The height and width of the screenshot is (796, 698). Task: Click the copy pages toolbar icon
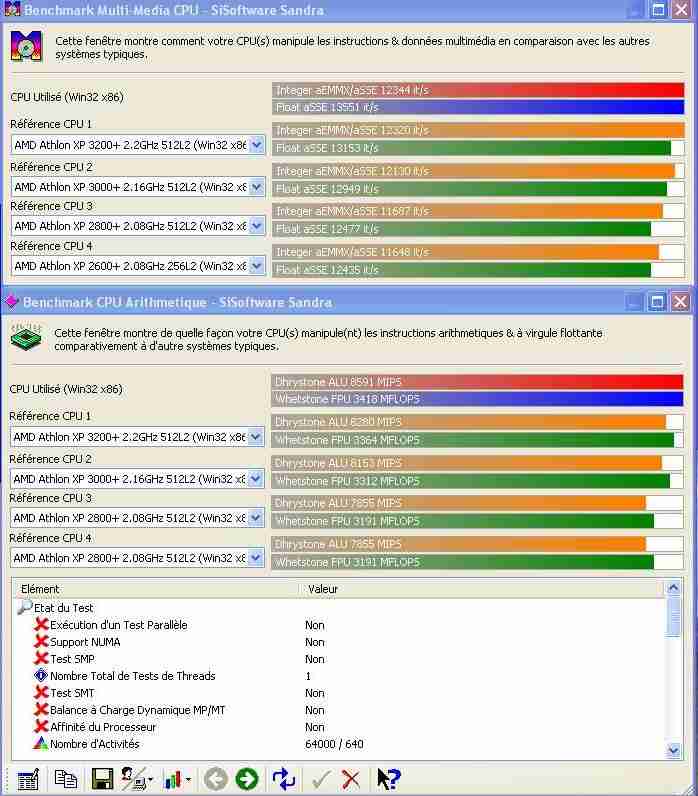[65, 779]
